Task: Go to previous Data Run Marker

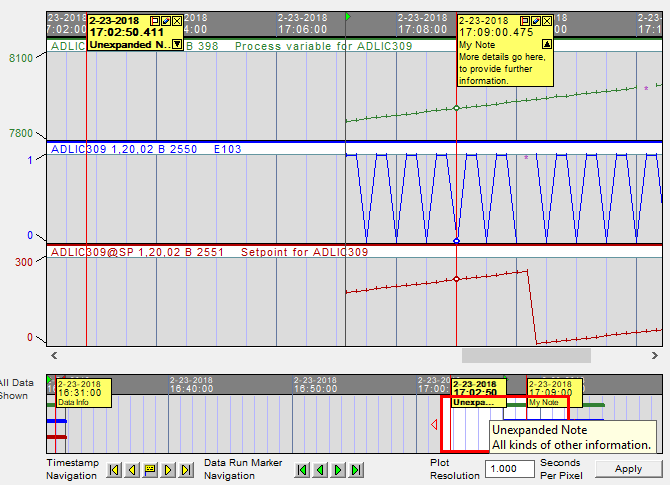Action: point(320,469)
